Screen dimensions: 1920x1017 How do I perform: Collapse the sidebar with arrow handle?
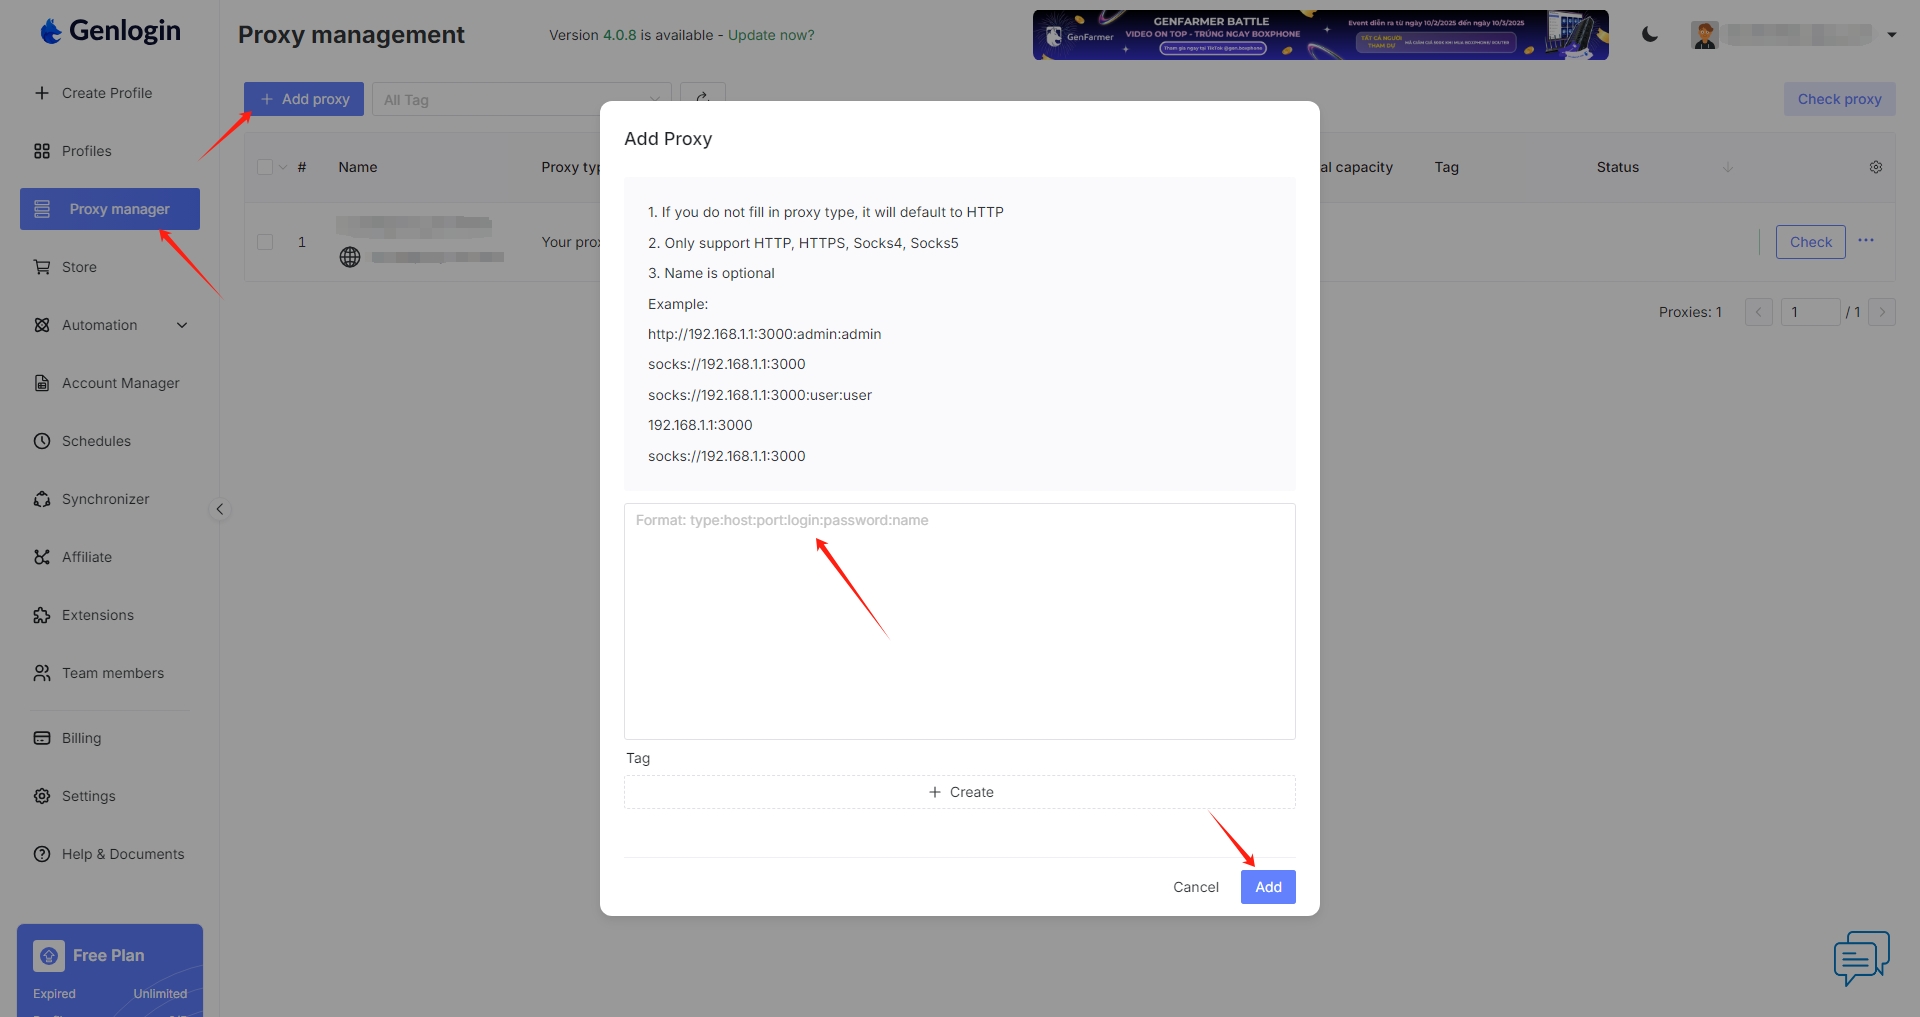220,509
